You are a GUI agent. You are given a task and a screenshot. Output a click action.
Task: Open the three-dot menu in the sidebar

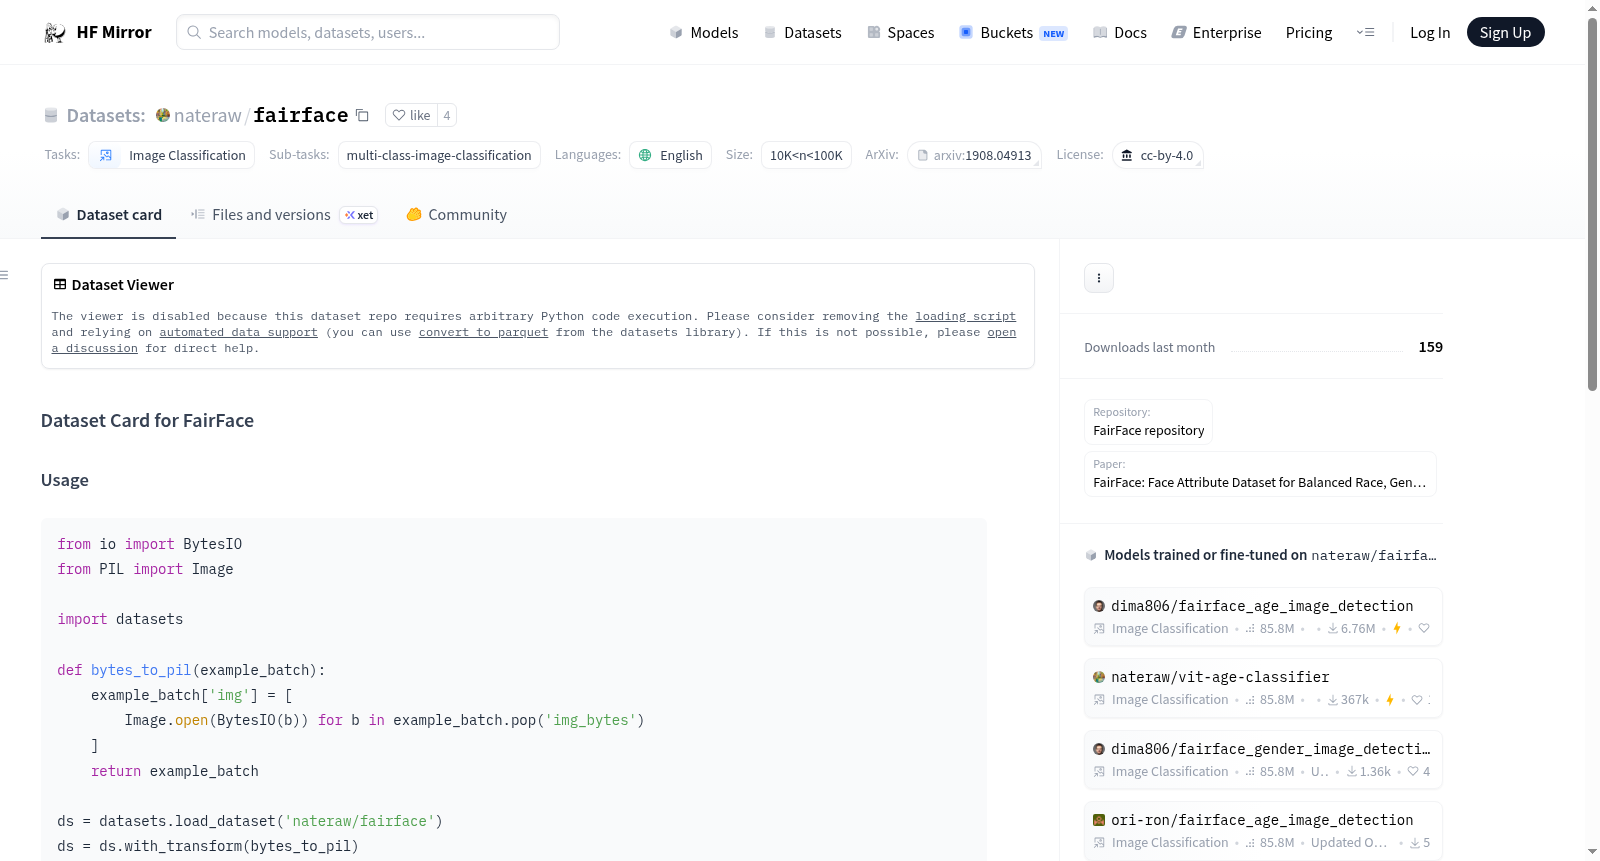(1099, 278)
